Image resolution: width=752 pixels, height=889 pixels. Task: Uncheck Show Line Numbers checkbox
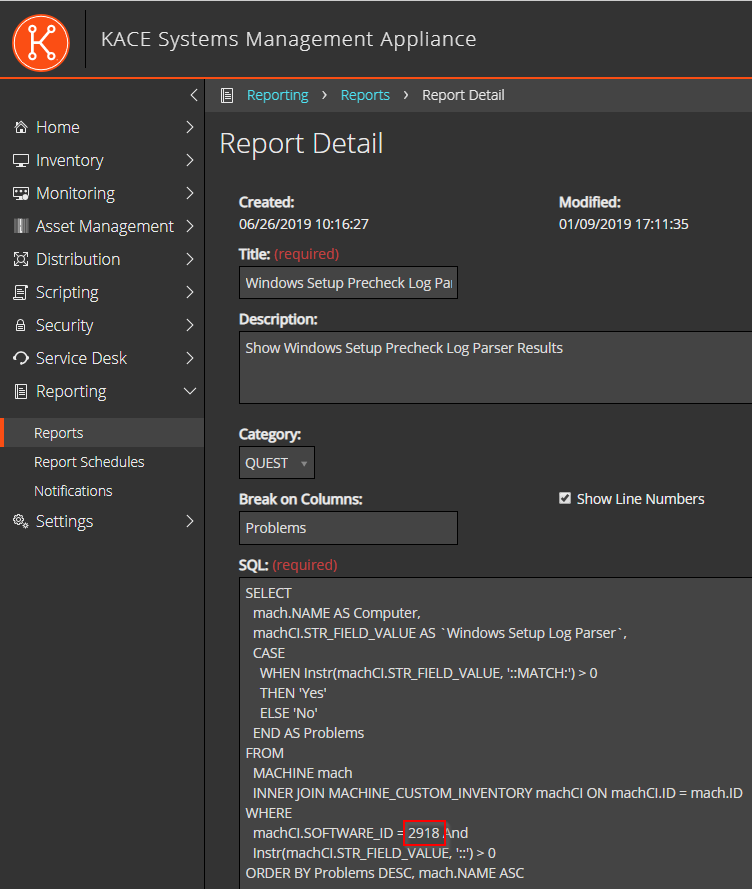pos(565,498)
